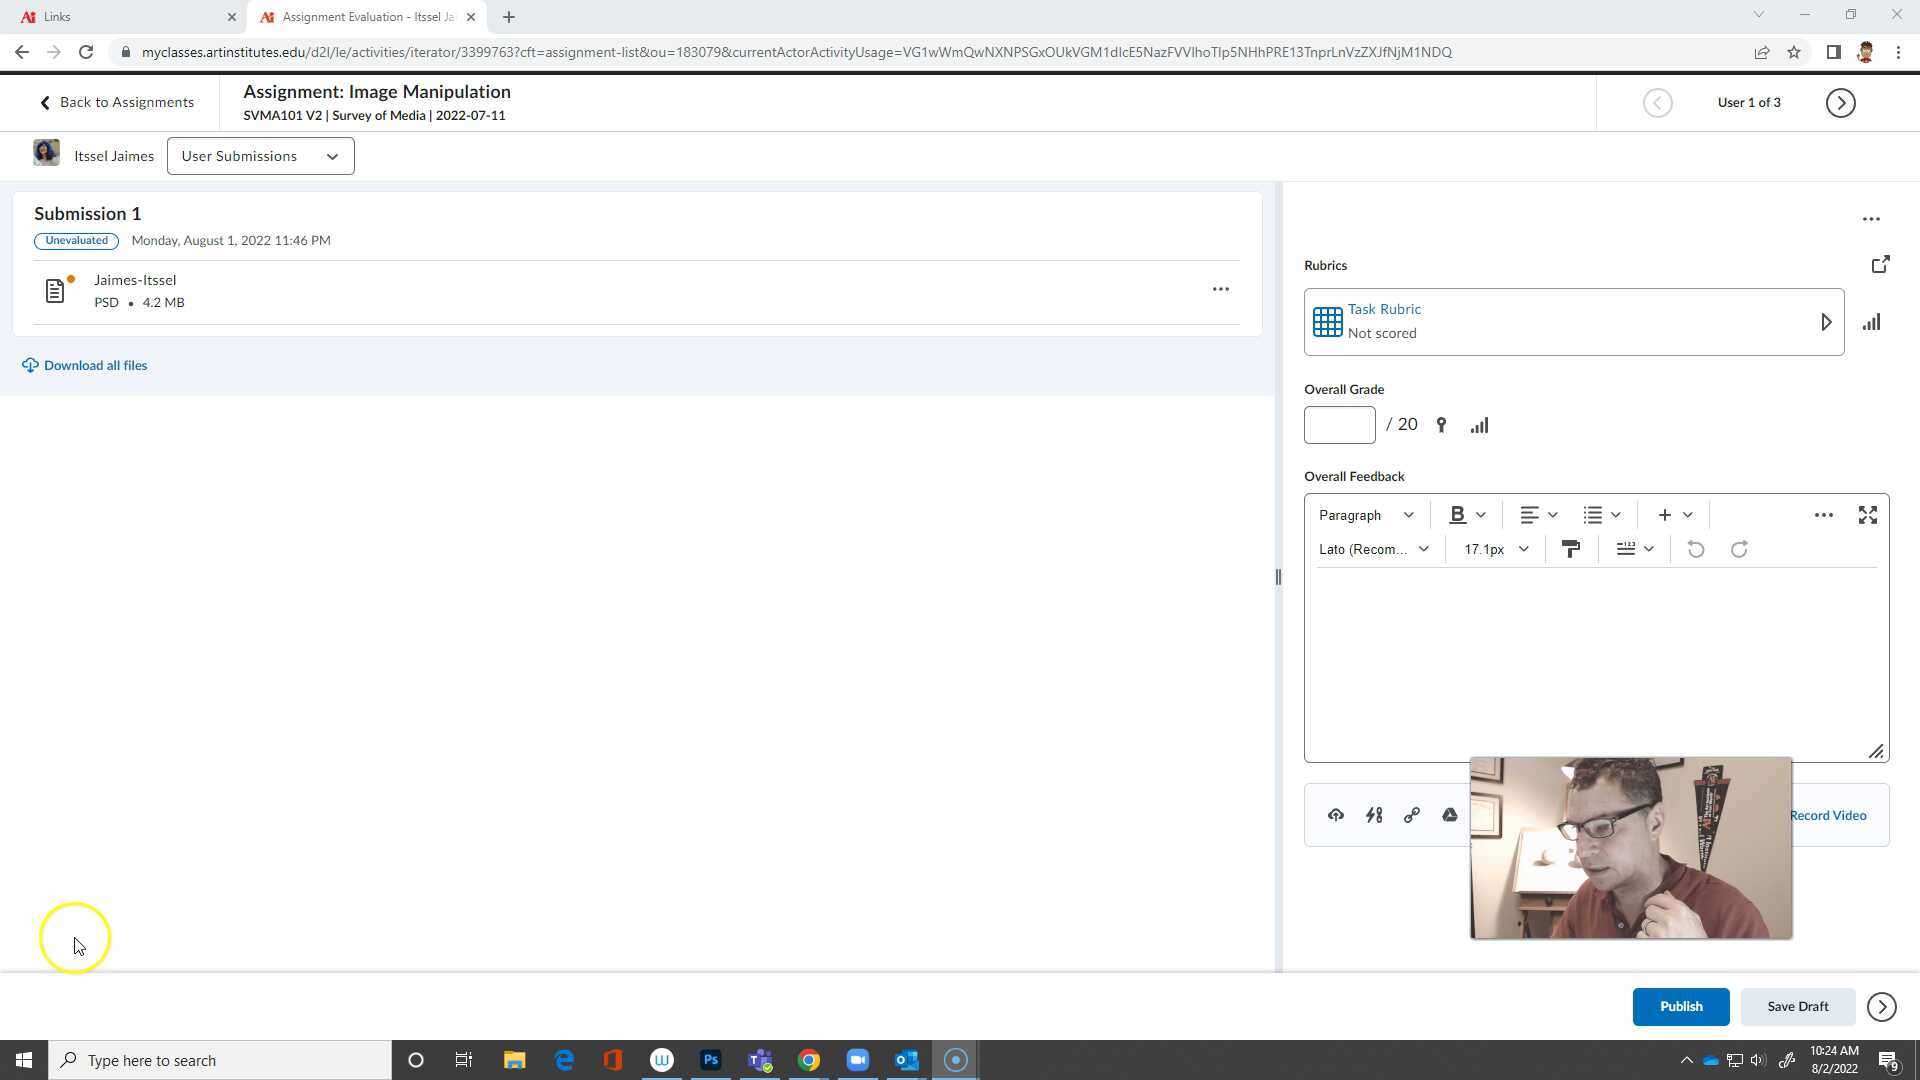
Task: Click the grade key icon
Action: [x=1441, y=425]
